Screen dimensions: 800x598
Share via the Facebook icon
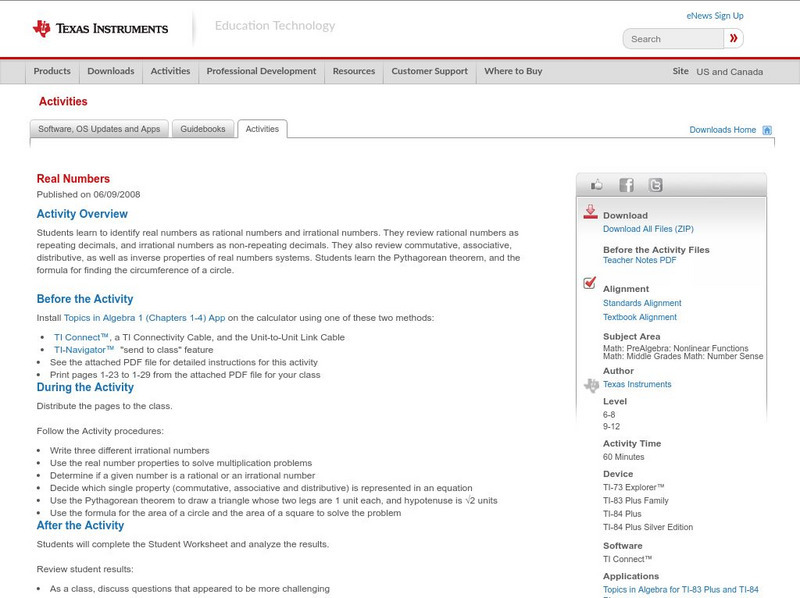[x=627, y=185]
